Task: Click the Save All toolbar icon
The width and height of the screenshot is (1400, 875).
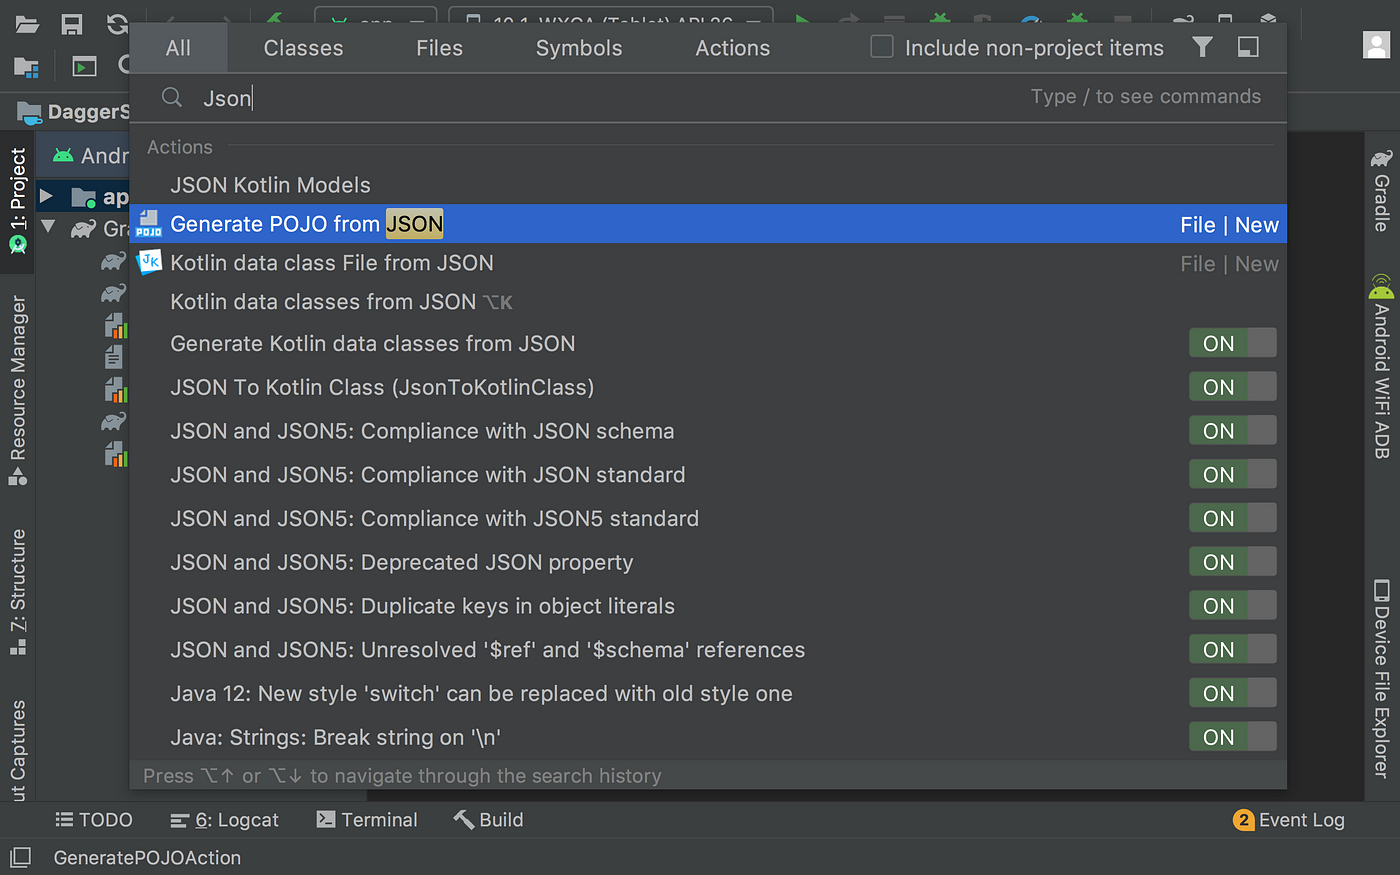Action: 72,24
